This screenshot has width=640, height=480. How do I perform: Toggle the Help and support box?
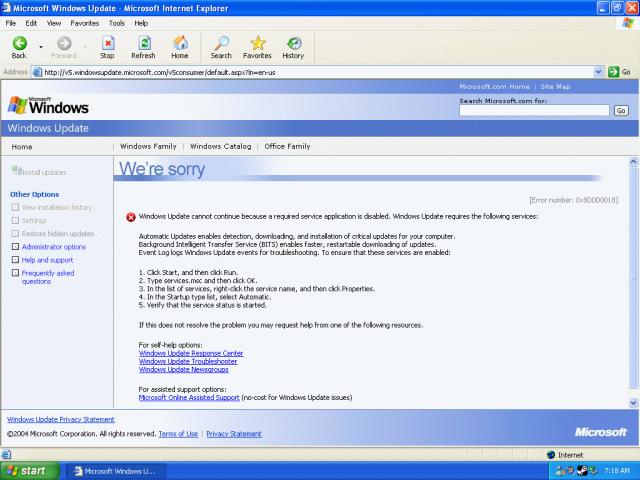point(16,260)
